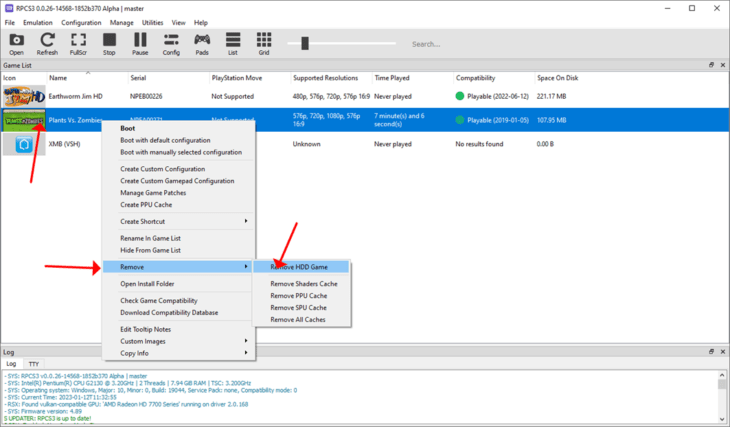
Task: Click Playable (2022-06-12) compatibility cell
Action: tap(492, 96)
